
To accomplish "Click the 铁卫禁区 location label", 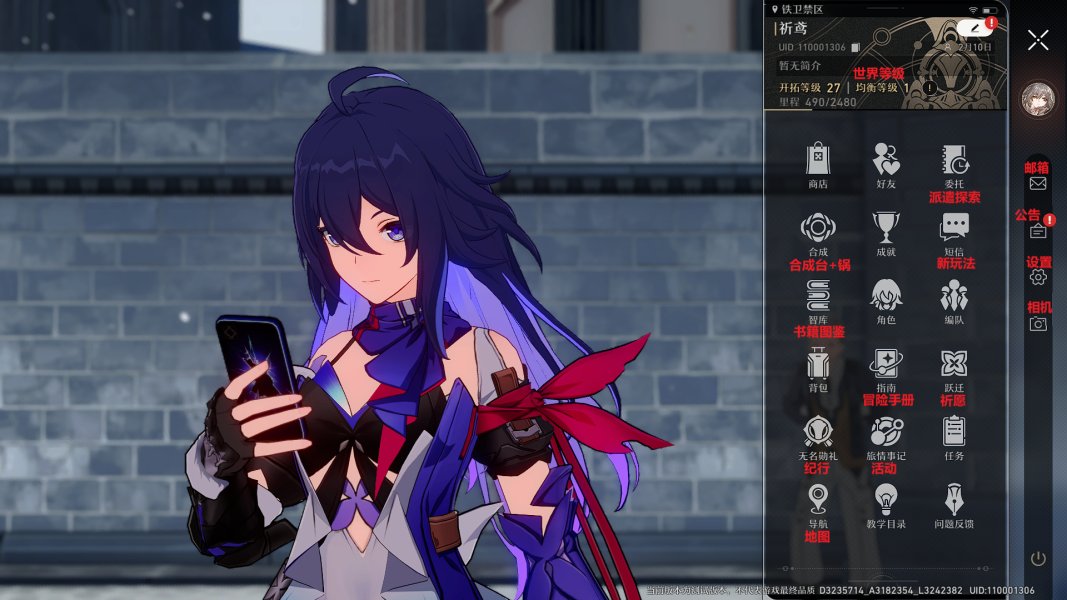I will pyautogui.click(x=802, y=10).
